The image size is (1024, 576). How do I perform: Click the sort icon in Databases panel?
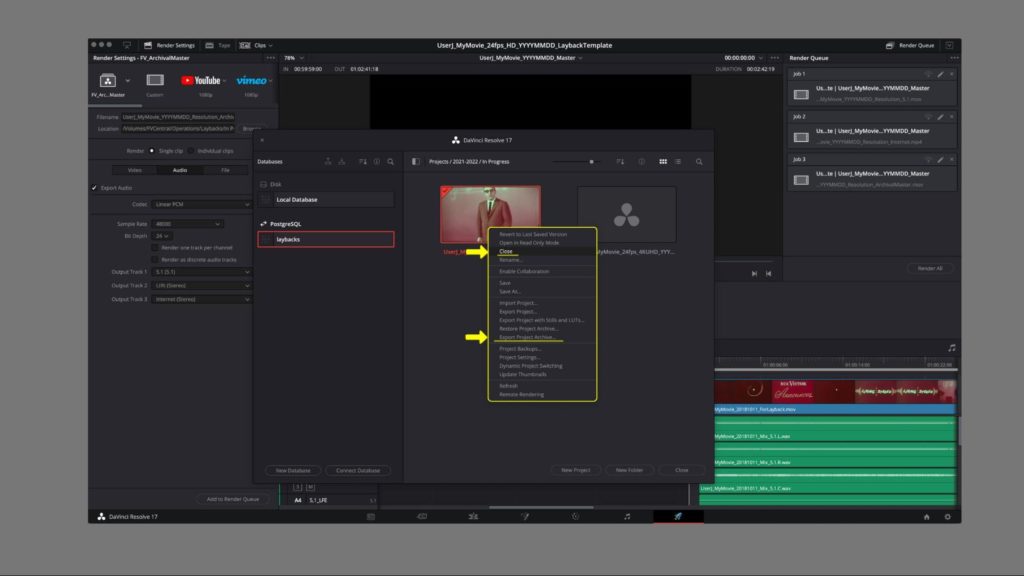pyautogui.click(x=362, y=161)
